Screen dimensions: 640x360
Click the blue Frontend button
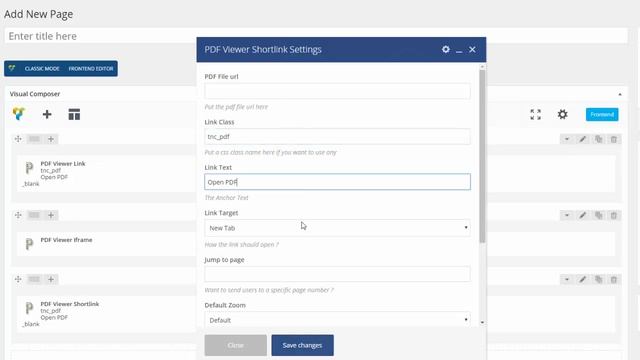602,114
